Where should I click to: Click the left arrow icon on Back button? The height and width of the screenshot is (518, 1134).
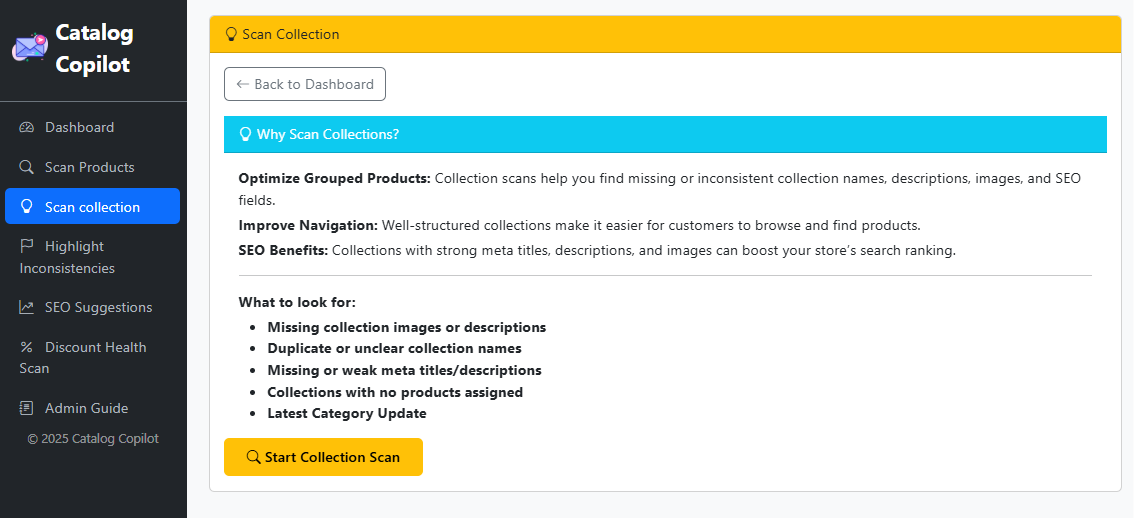242,84
